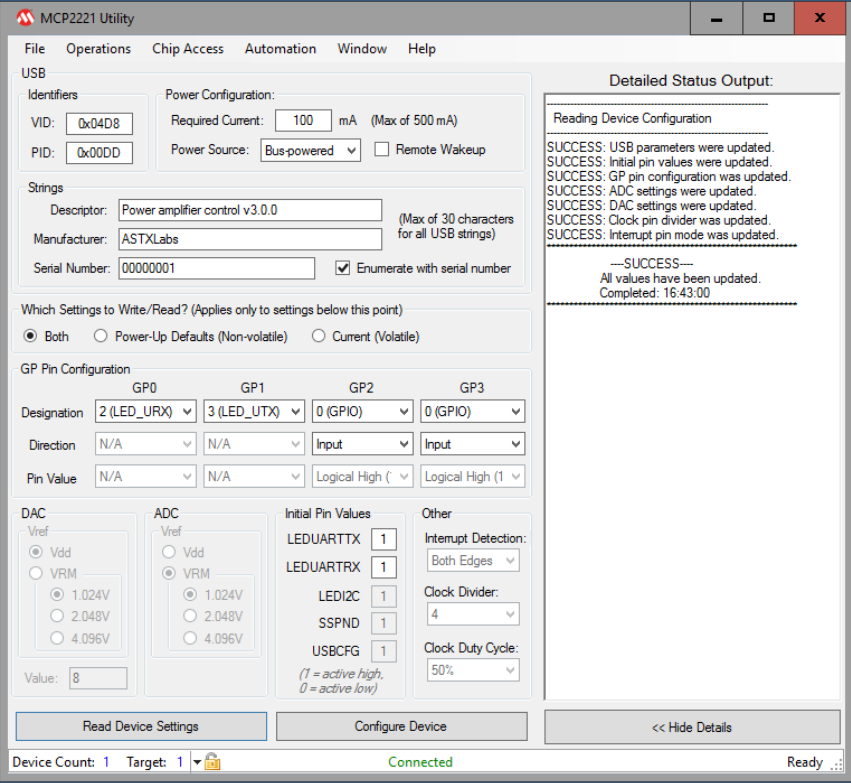Click the Ready status text

click(x=805, y=762)
